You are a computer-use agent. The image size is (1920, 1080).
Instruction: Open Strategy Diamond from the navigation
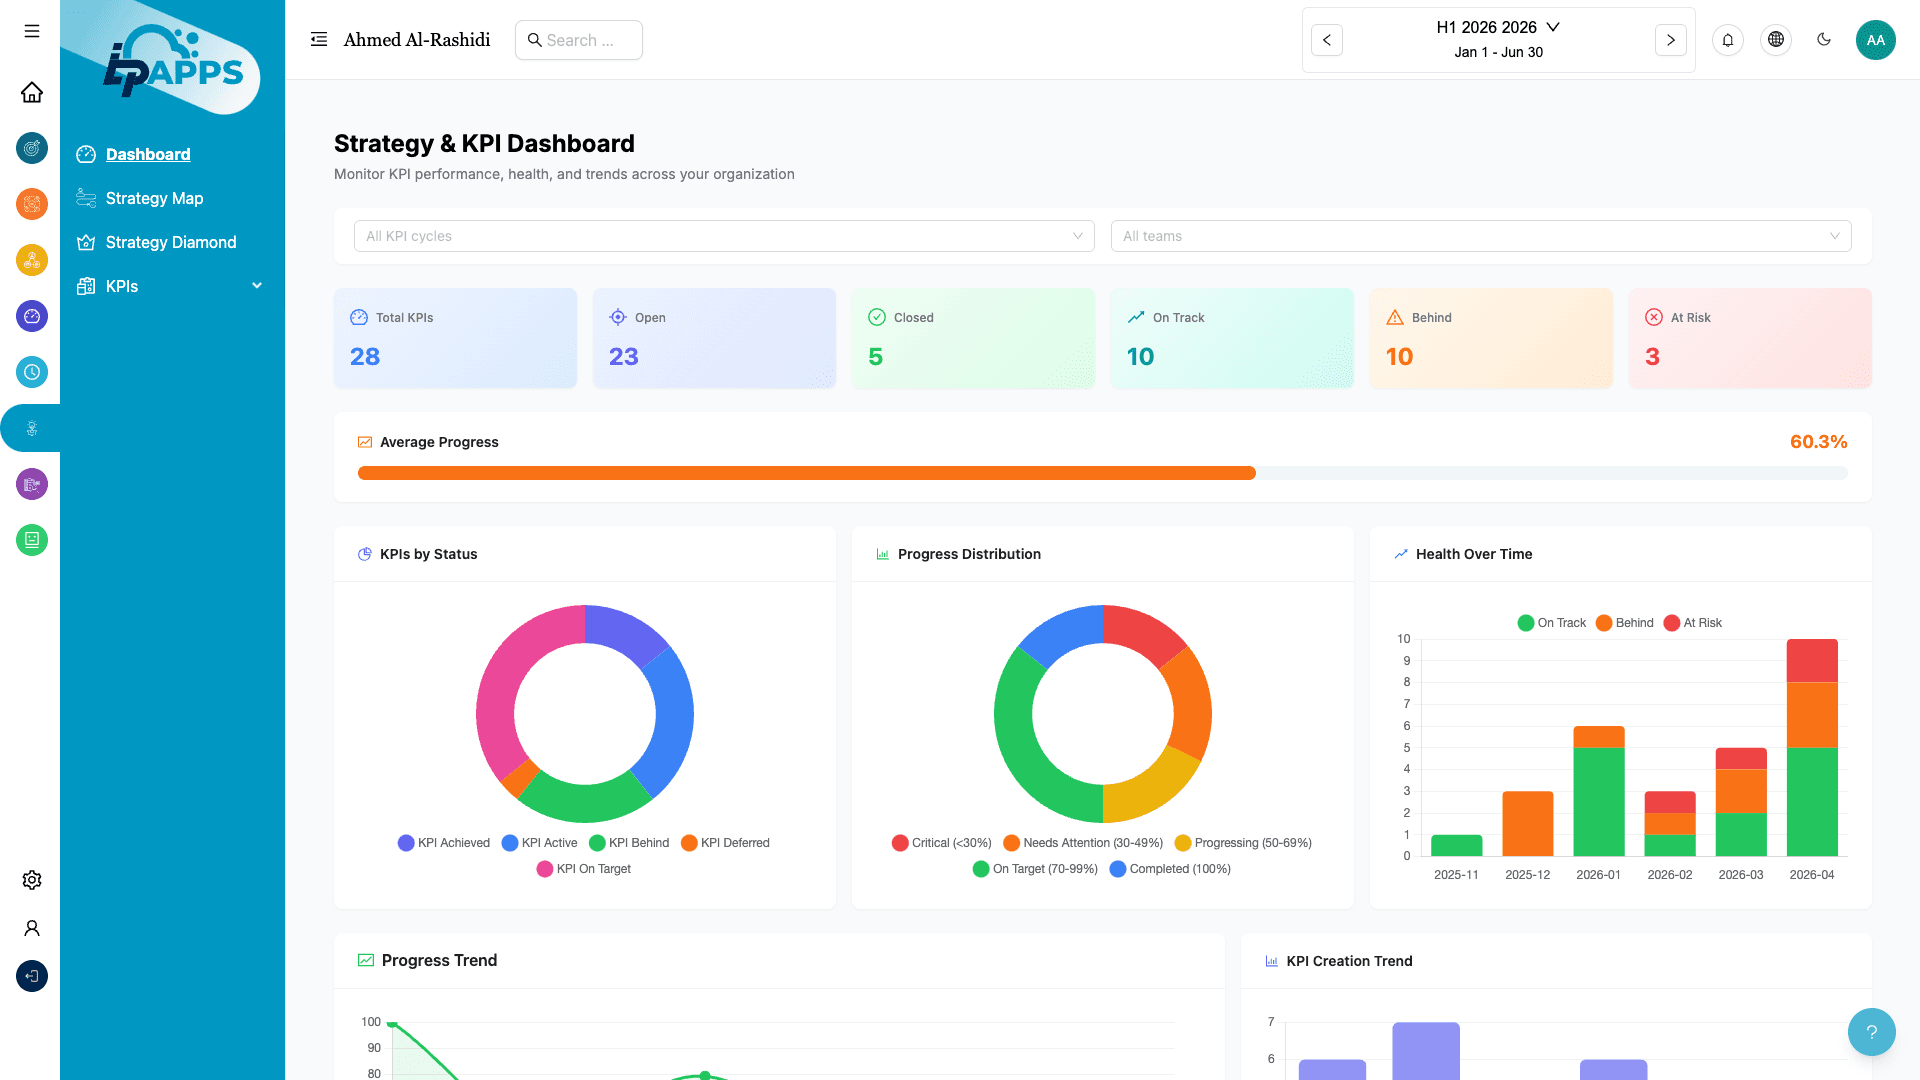[171, 242]
